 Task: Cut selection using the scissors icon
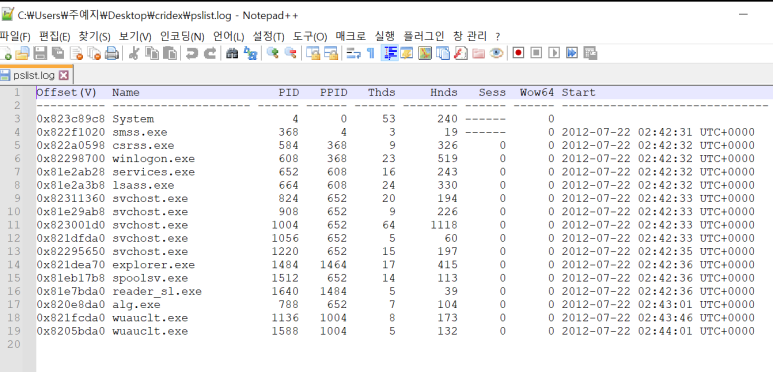(133, 53)
